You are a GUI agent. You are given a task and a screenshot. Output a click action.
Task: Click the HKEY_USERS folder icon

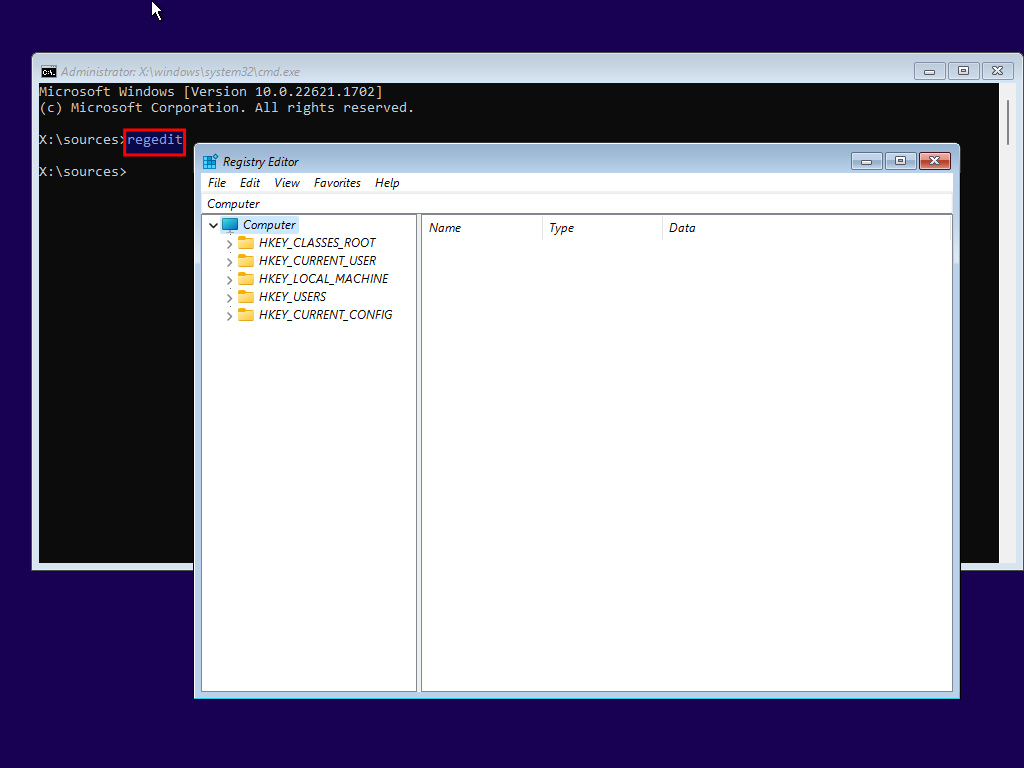[x=246, y=296]
